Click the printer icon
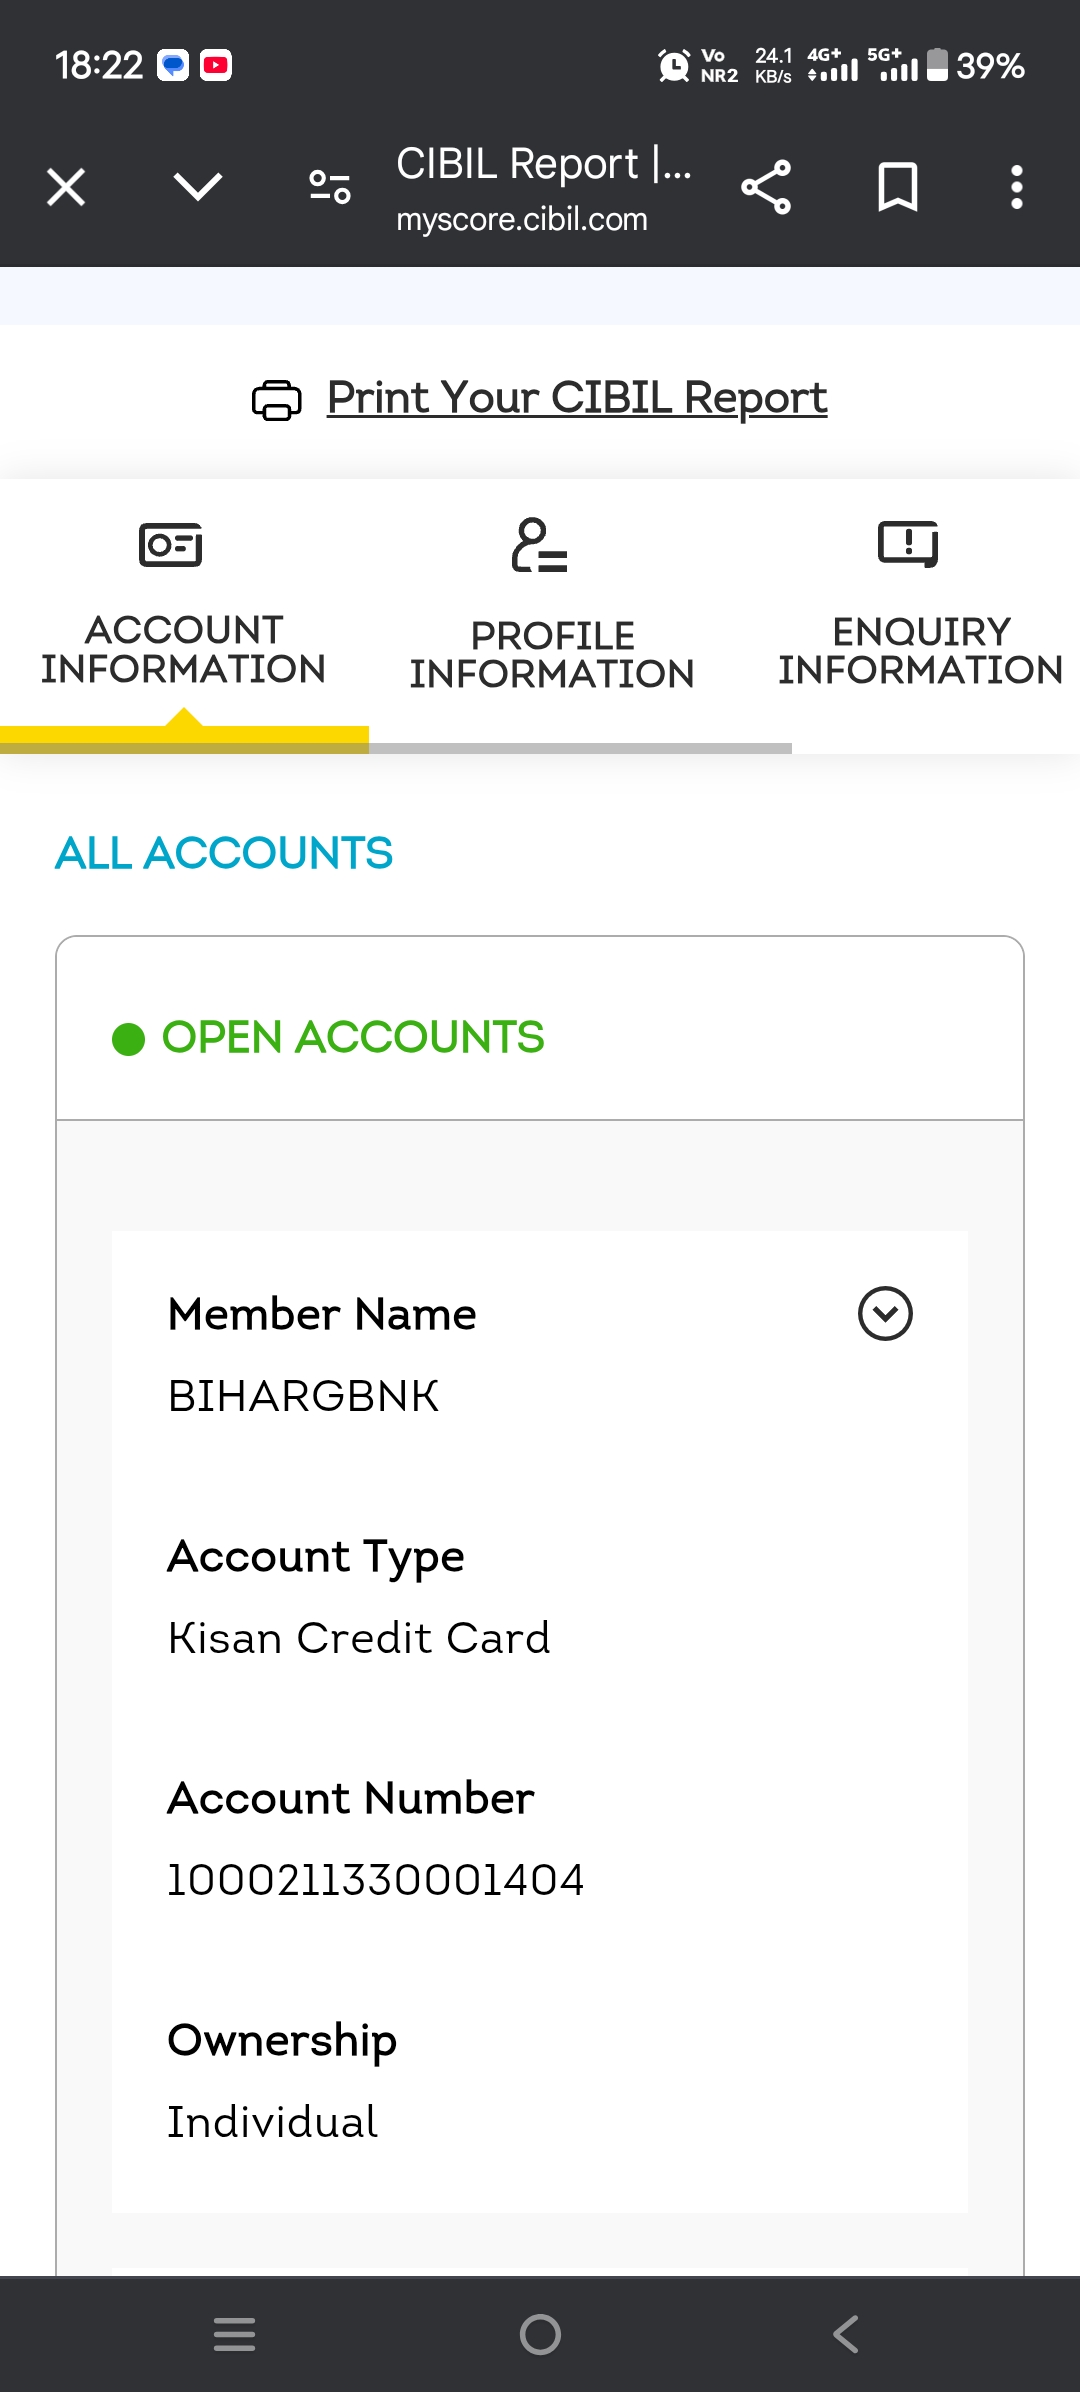This screenshot has width=1080, height=2392. (x=276, y=400)
